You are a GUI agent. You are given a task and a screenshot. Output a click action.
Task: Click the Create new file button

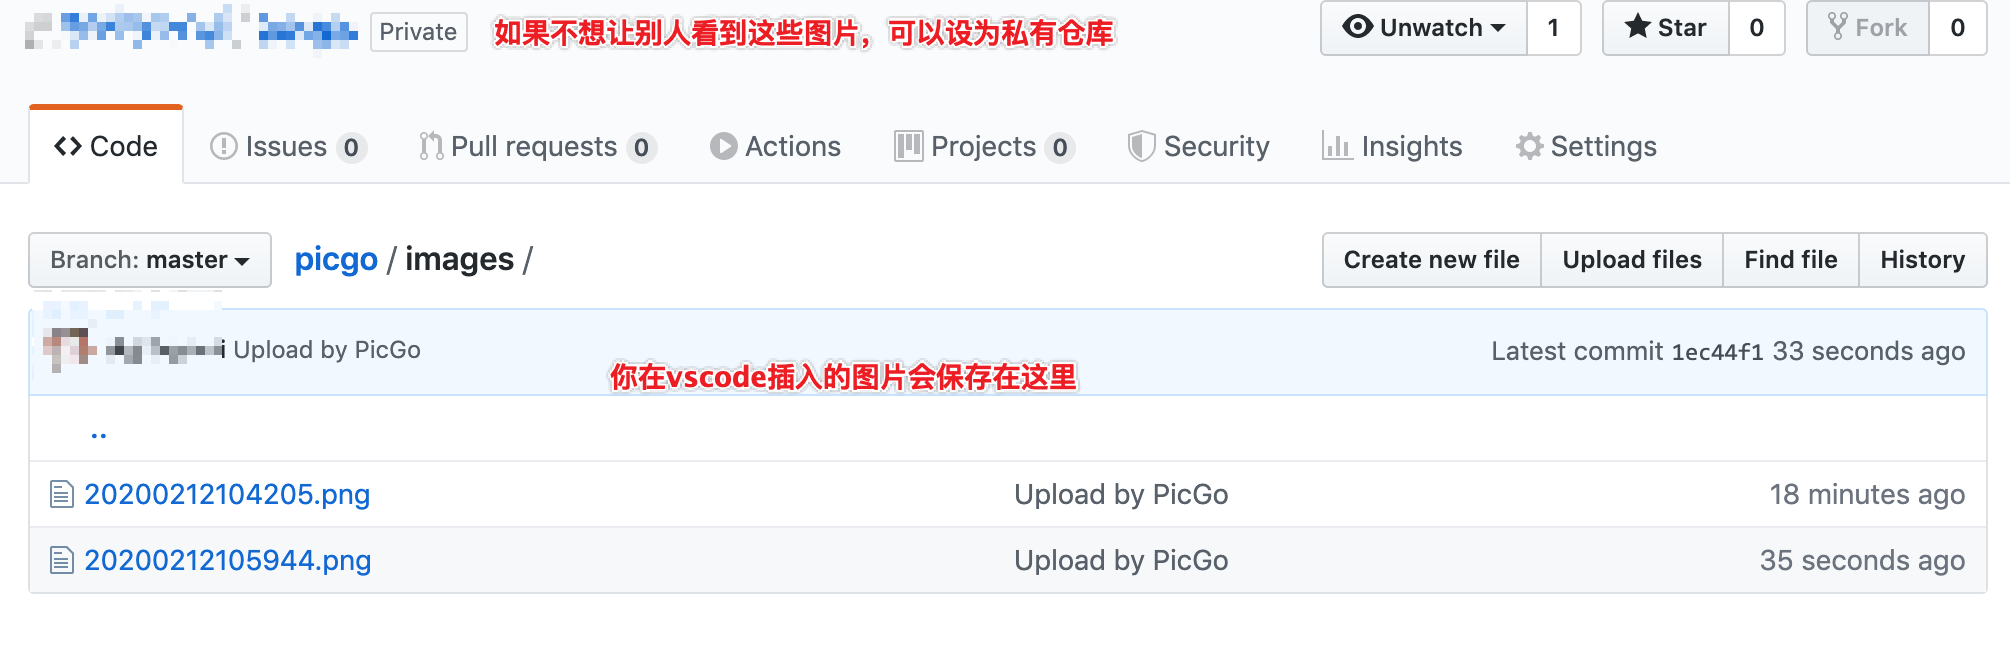[1430, 260]
